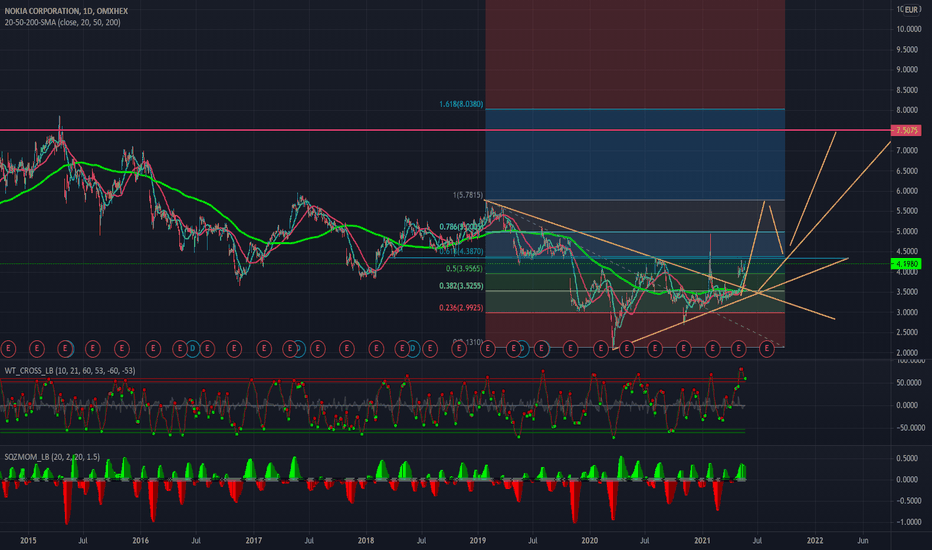Click the 0.618(4.3870) Fibonacci level label
Viewport: 932px width, 550px height.
point(461,252)
